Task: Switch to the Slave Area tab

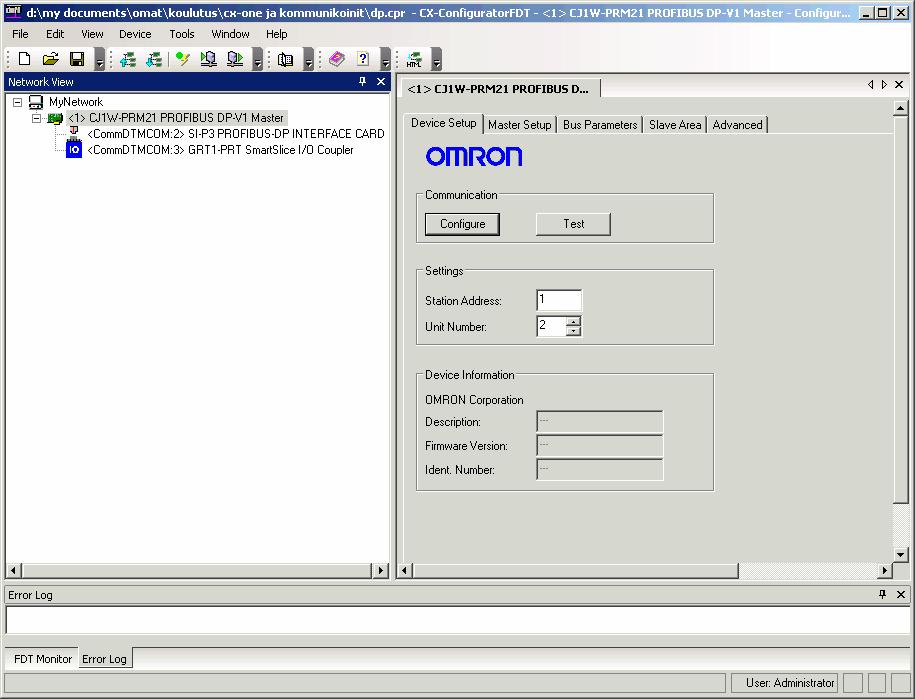Action: (675, 125)
